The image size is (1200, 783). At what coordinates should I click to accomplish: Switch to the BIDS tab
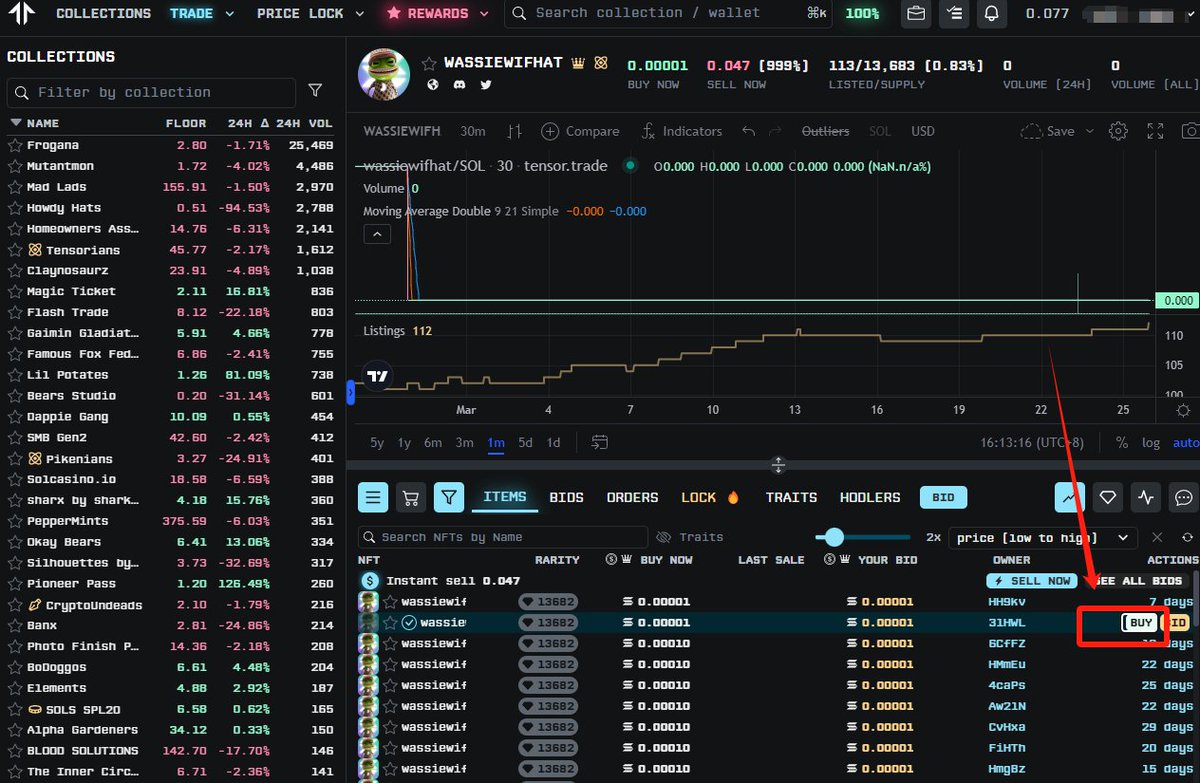[566, 497]
